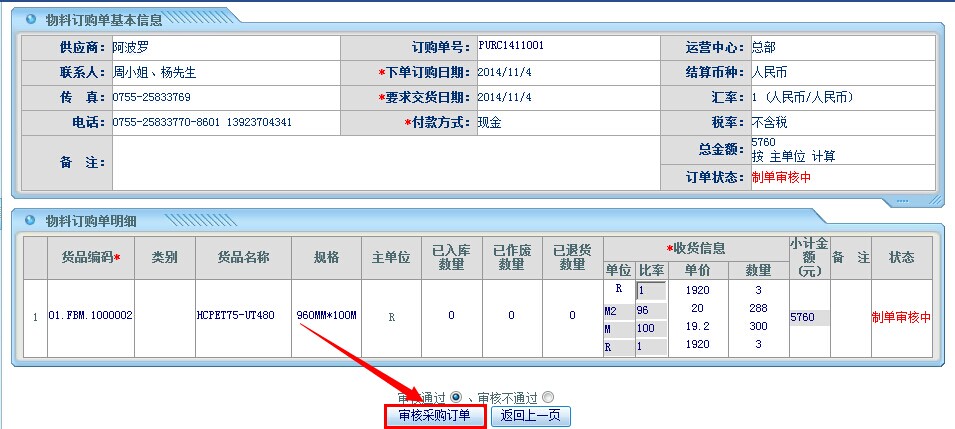This screenshot has width=955, height=429.
Task: Click the 比率 field showing 100
Action: pos(650,328)
